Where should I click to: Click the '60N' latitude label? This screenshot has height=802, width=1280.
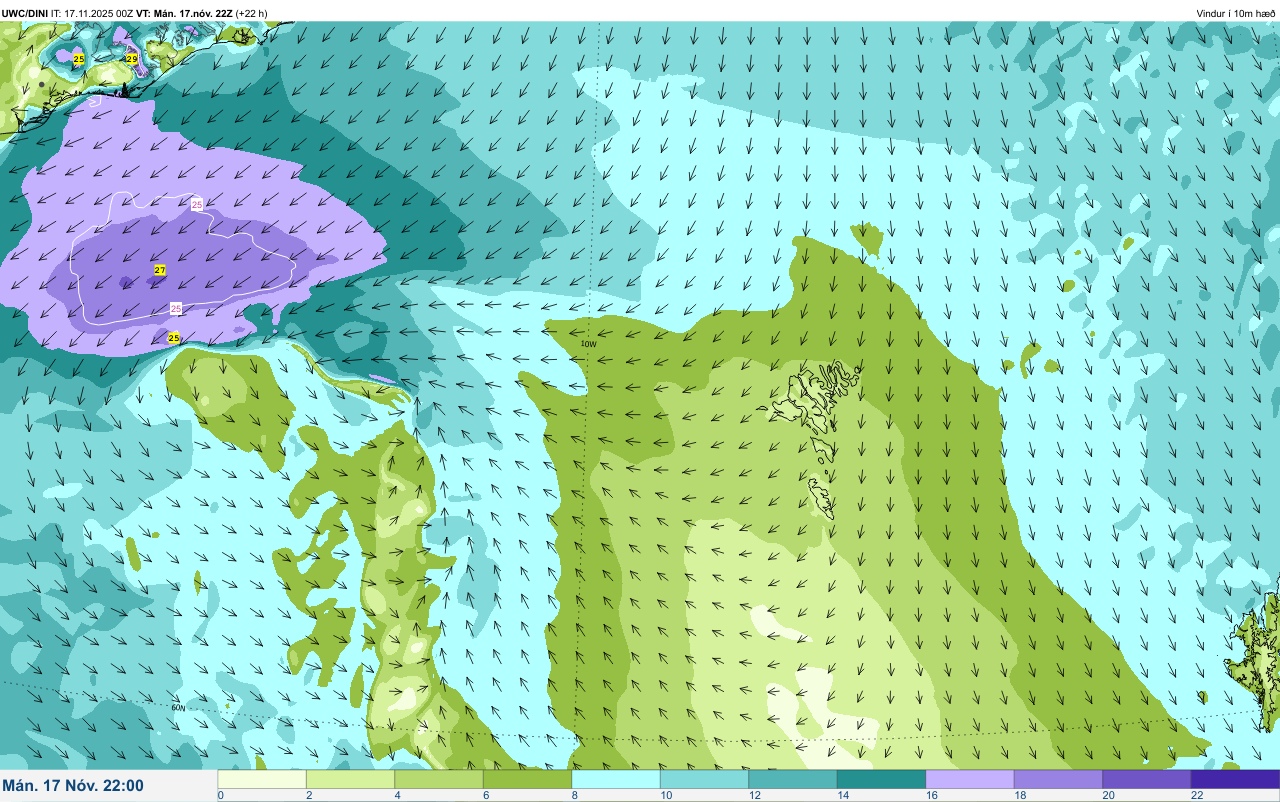click(178, 708)
